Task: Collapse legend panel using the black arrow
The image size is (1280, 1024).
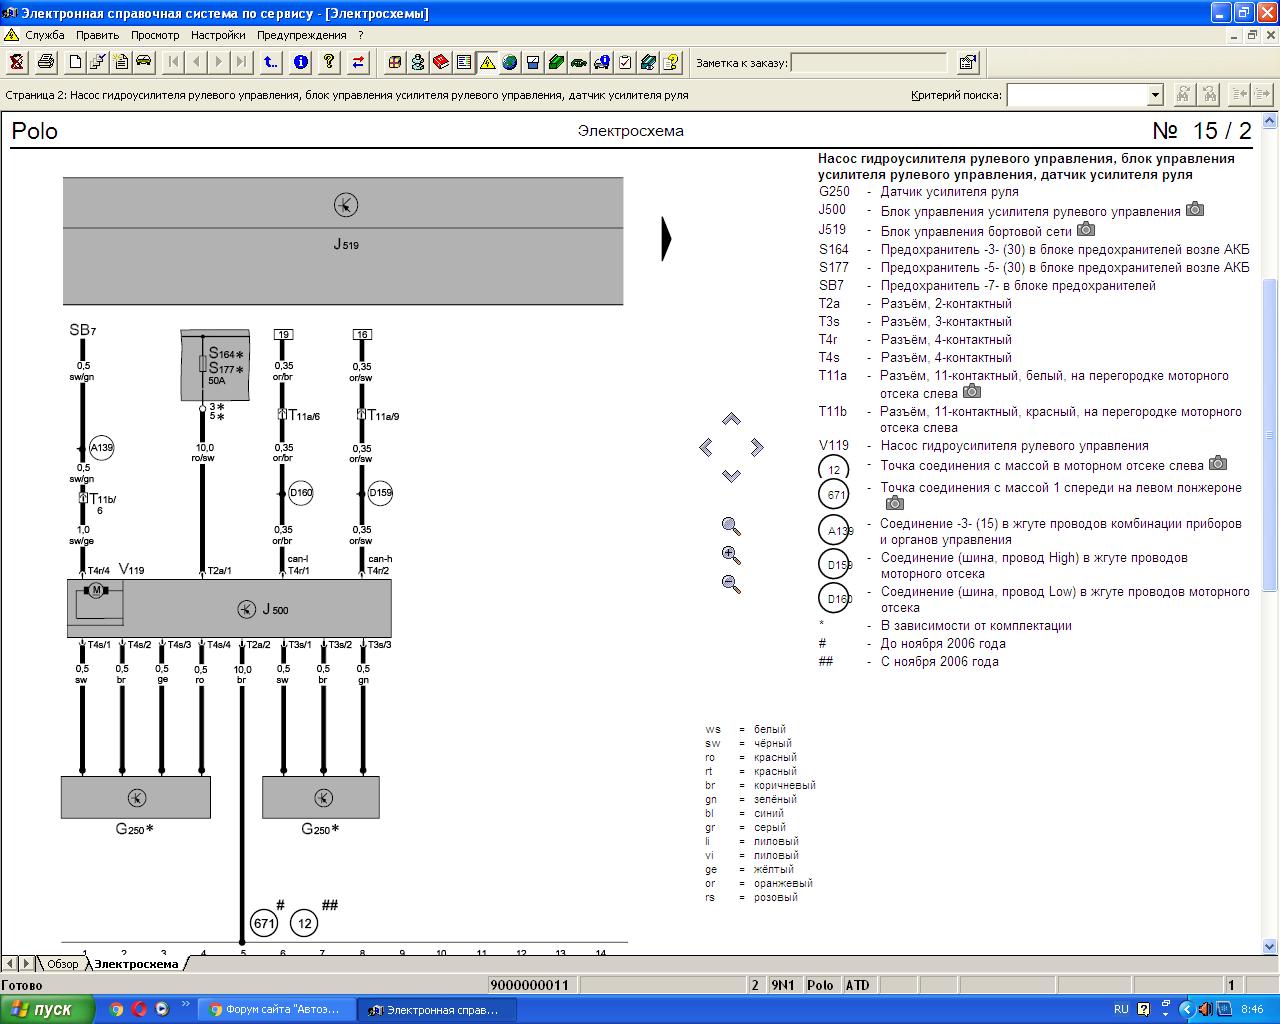Action: coord(666,239)
